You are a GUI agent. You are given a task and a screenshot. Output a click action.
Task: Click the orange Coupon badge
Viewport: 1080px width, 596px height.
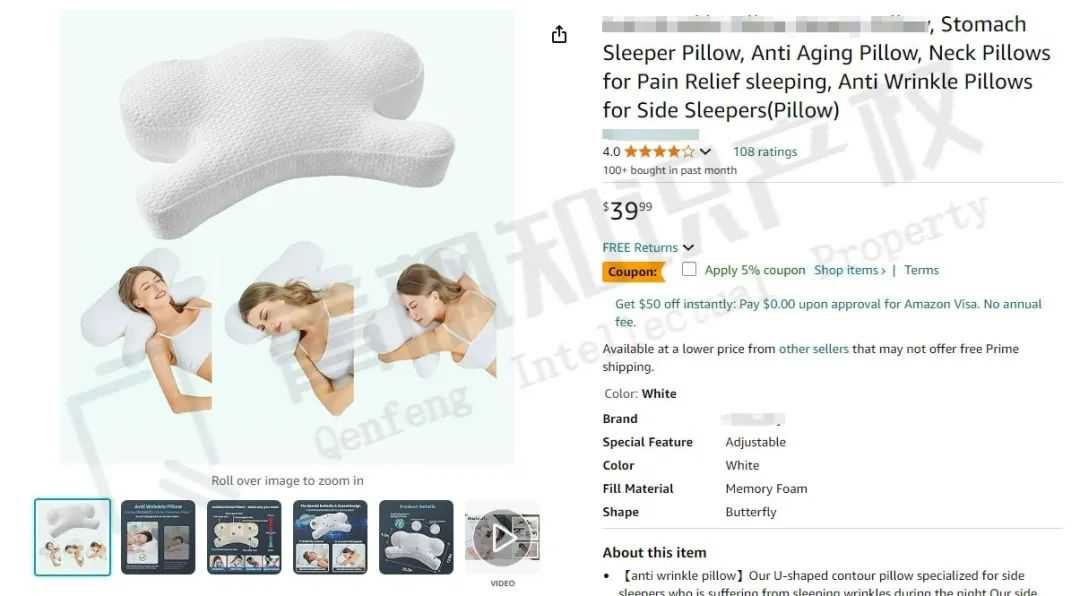pyautogui.click(x=634, y=271)
